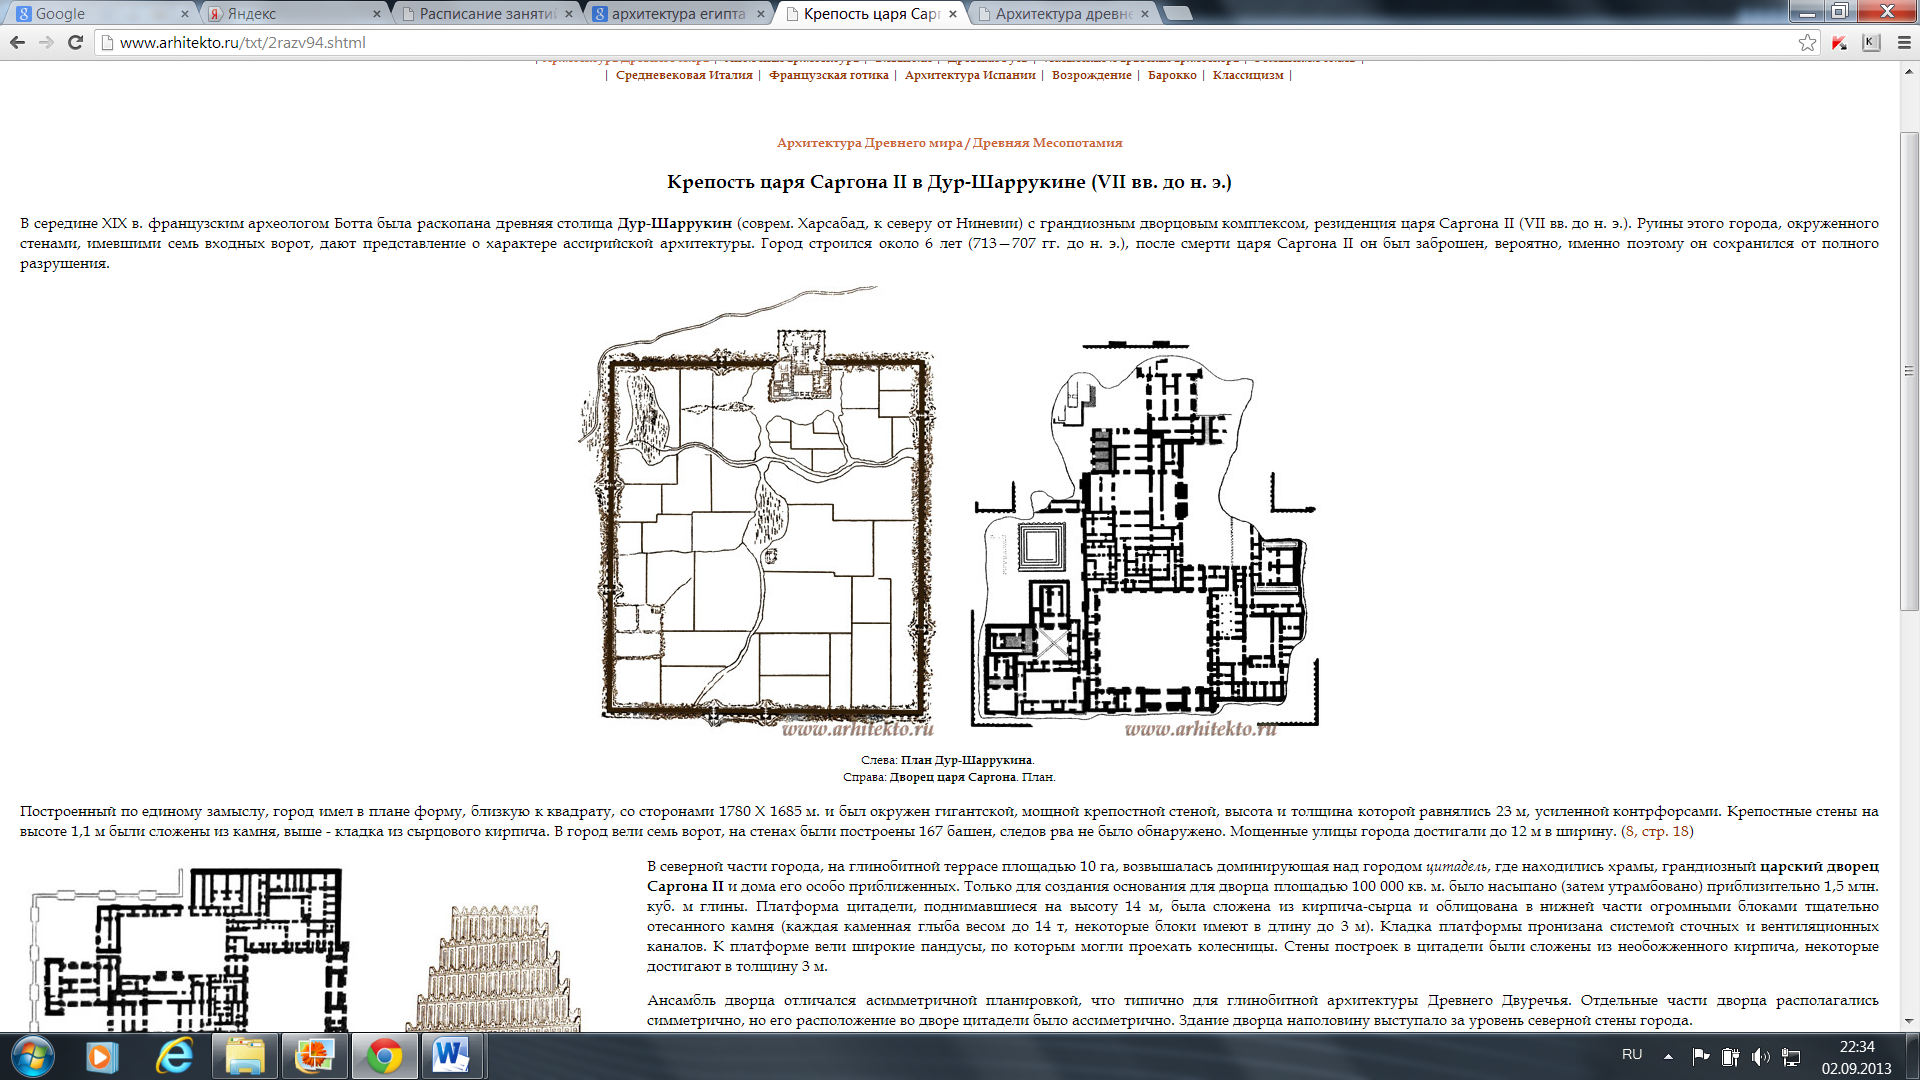Open the Барокко link
Viewport: 1920px width, 1080px height.
point(1172,75)
